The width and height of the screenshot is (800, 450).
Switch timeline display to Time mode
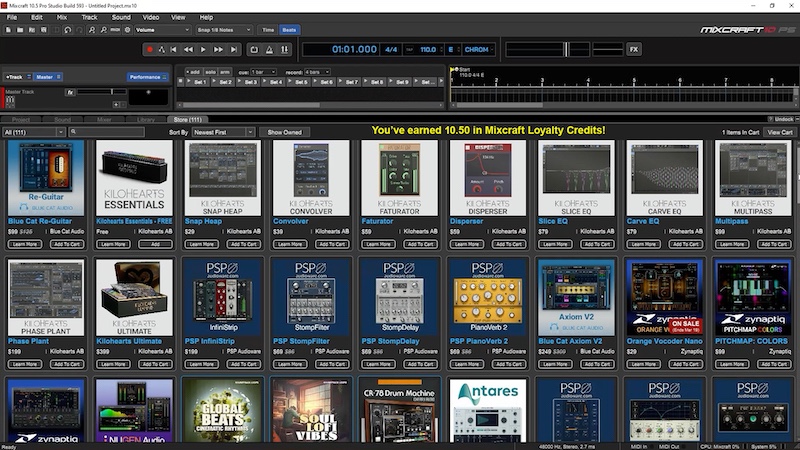point(268,30)
